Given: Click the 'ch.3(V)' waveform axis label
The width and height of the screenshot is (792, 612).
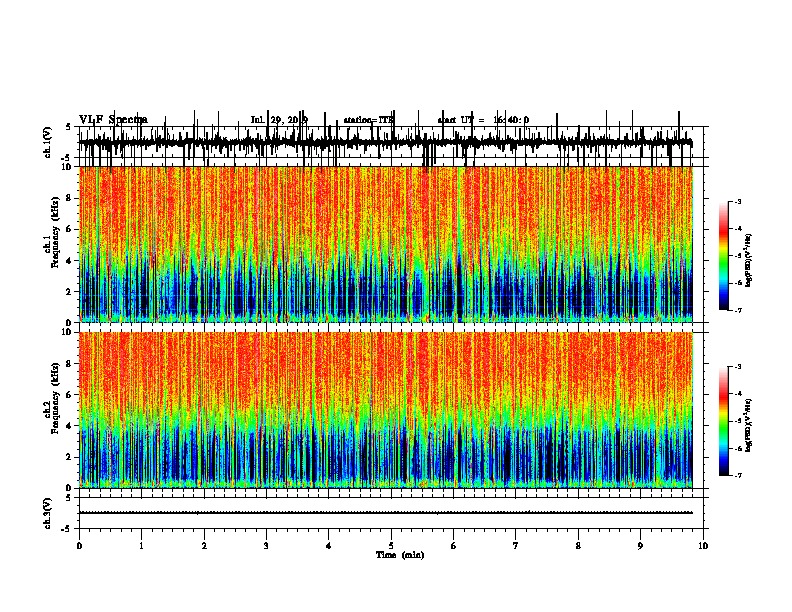Looking at the screenshot, I should (47, 513).
